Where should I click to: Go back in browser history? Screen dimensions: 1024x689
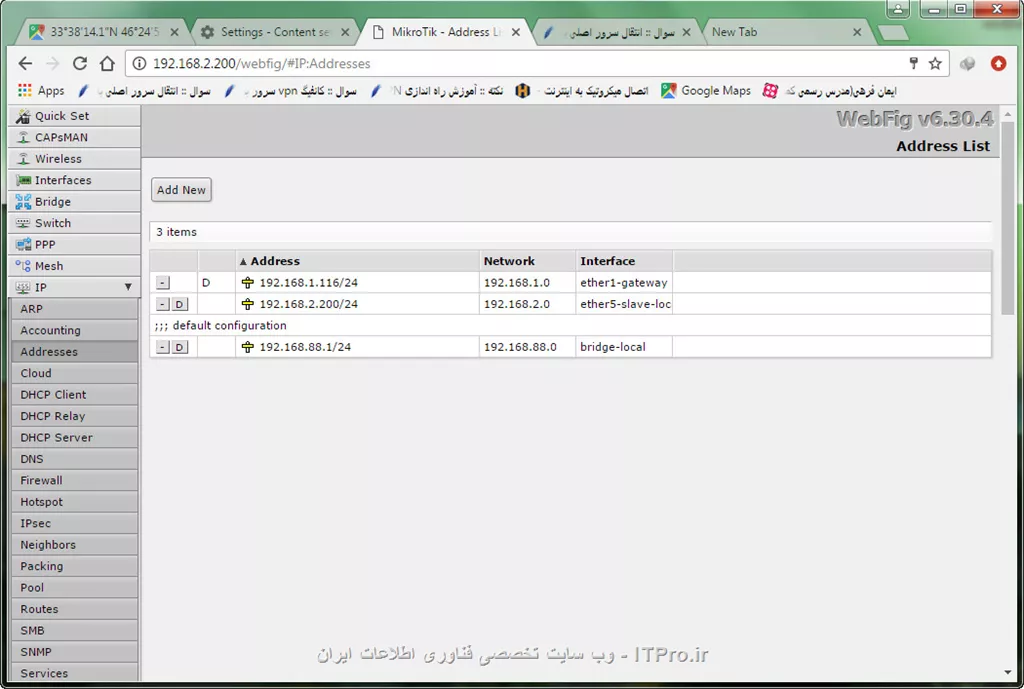pos(25,63)
